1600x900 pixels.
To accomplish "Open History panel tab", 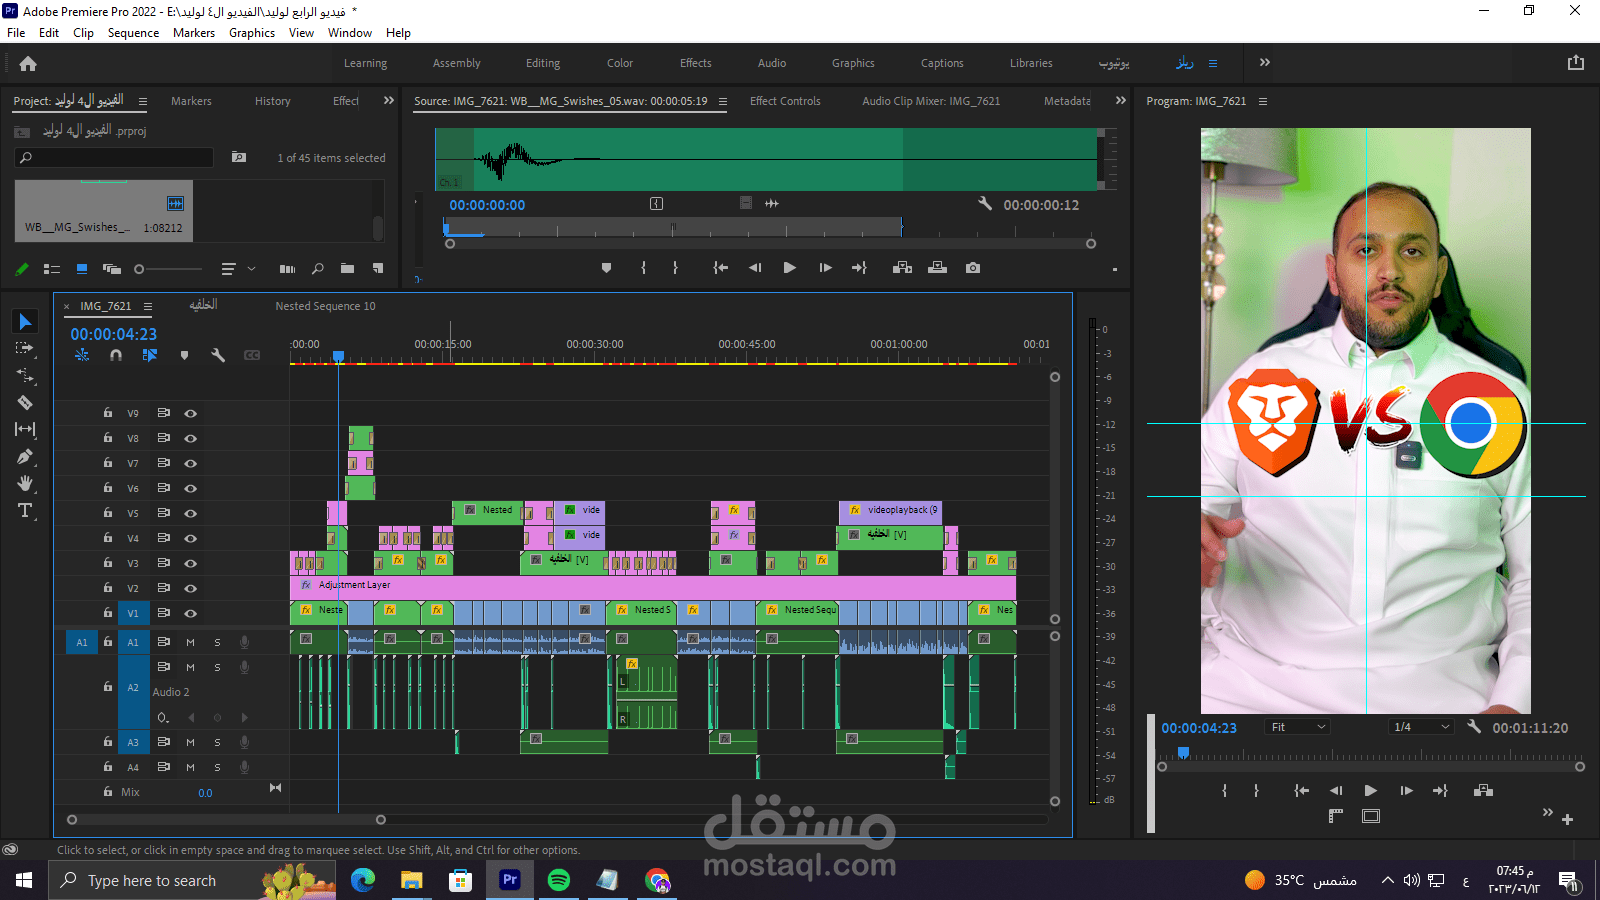I will pos(272,101).
